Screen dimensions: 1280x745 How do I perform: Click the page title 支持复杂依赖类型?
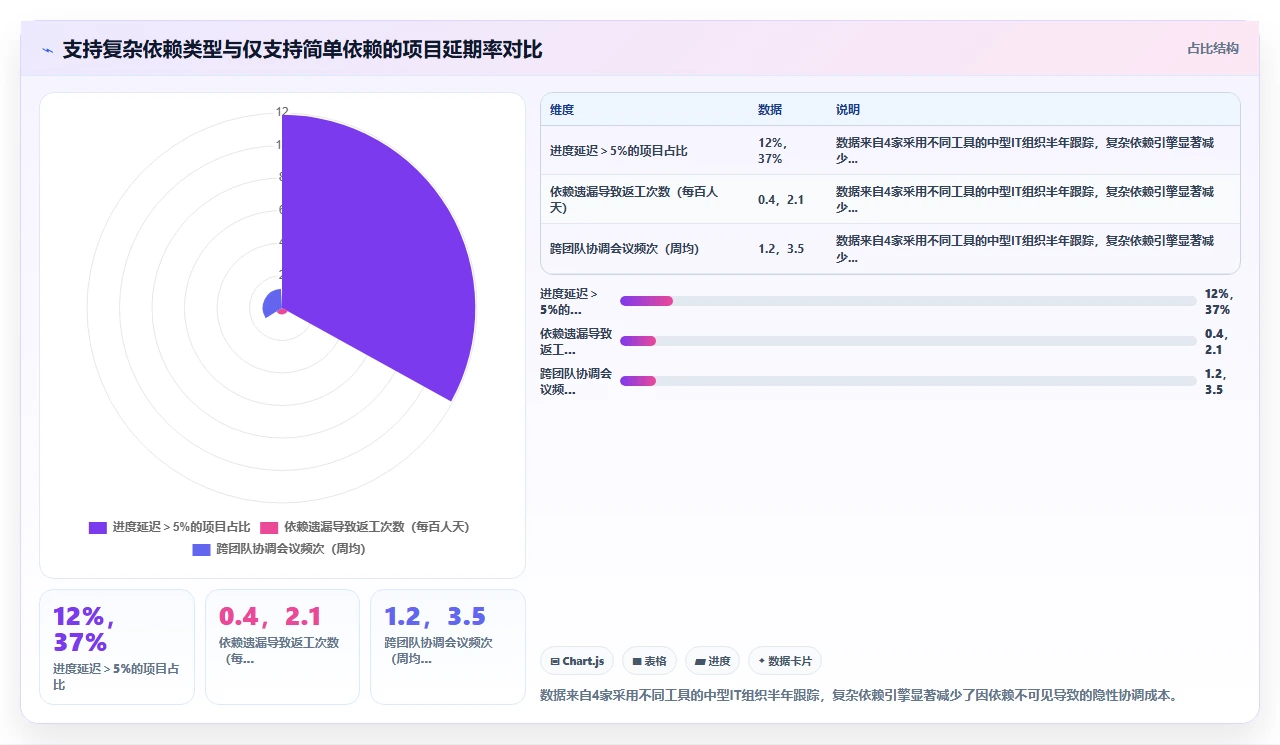click(x=302, y=50)
